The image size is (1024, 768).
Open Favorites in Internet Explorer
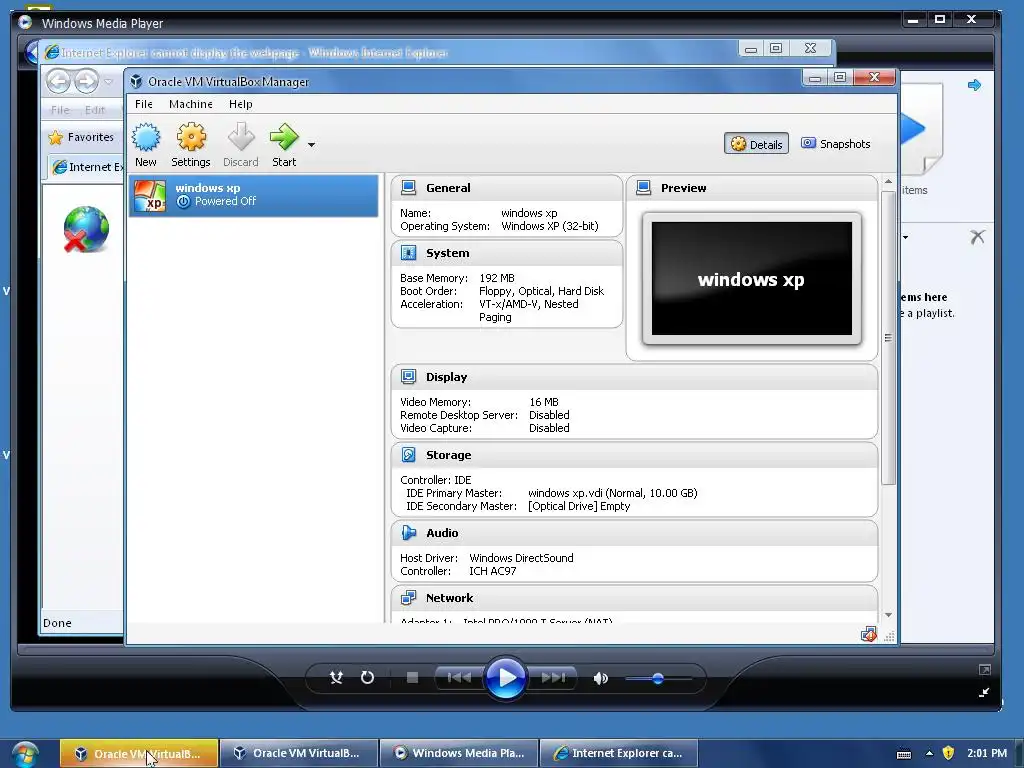pyautogui.click(x=82, y=137)
